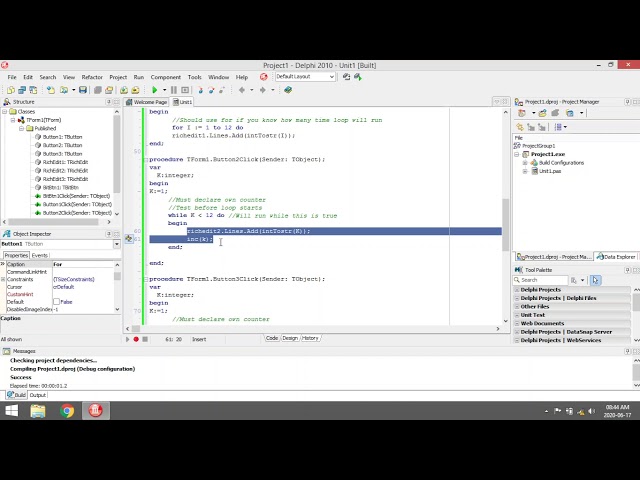Open the Refactor menu
Image resolution: width=640 pixels, height=480 pixels.
92,77
